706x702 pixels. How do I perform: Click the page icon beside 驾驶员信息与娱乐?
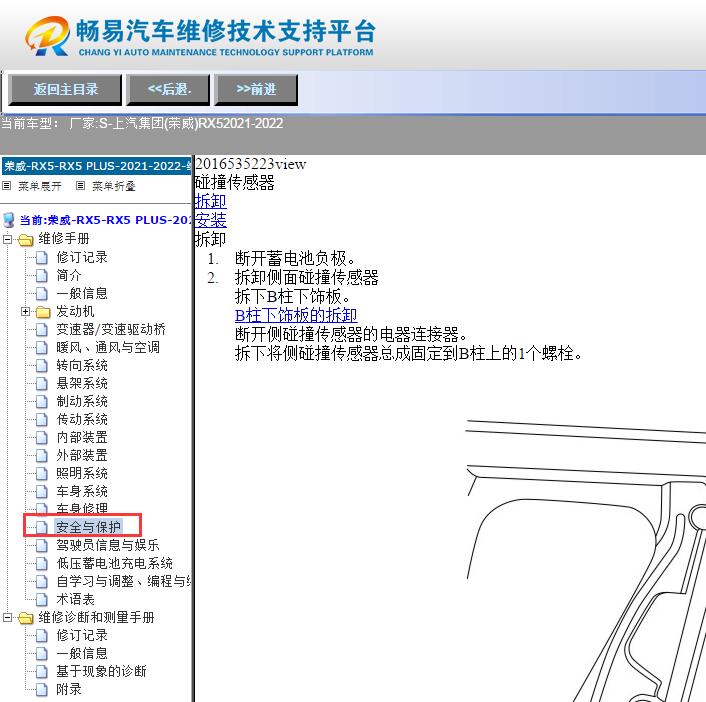point(41,545)
